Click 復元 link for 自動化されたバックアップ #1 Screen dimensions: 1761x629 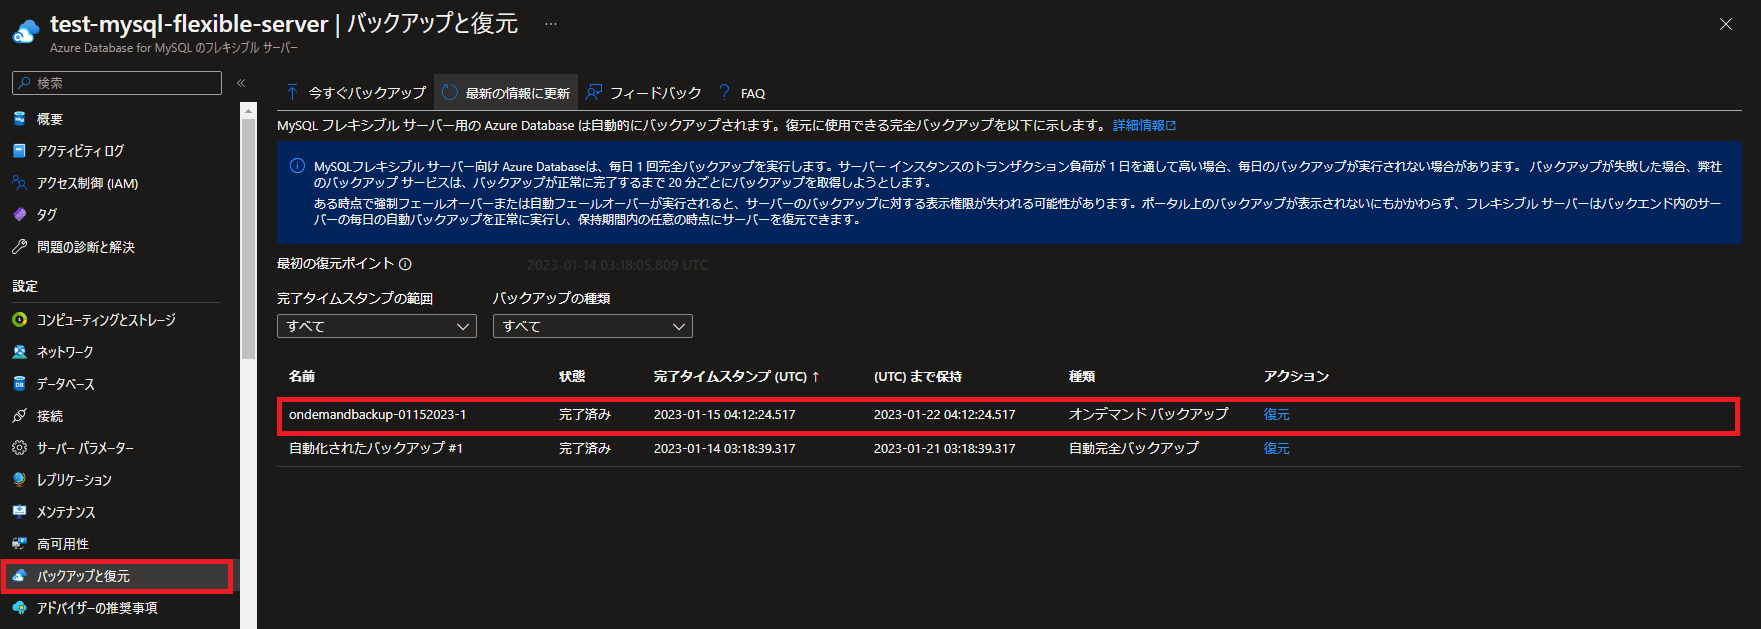tap(1276, 449)
